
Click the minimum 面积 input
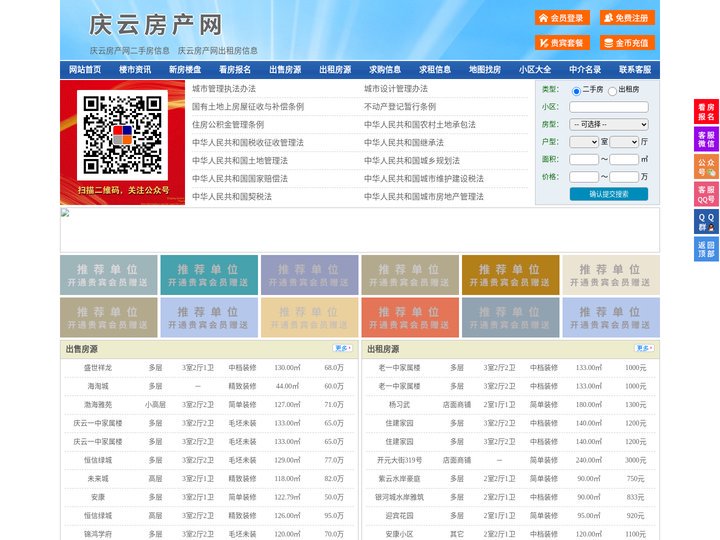tap(584, 159)
